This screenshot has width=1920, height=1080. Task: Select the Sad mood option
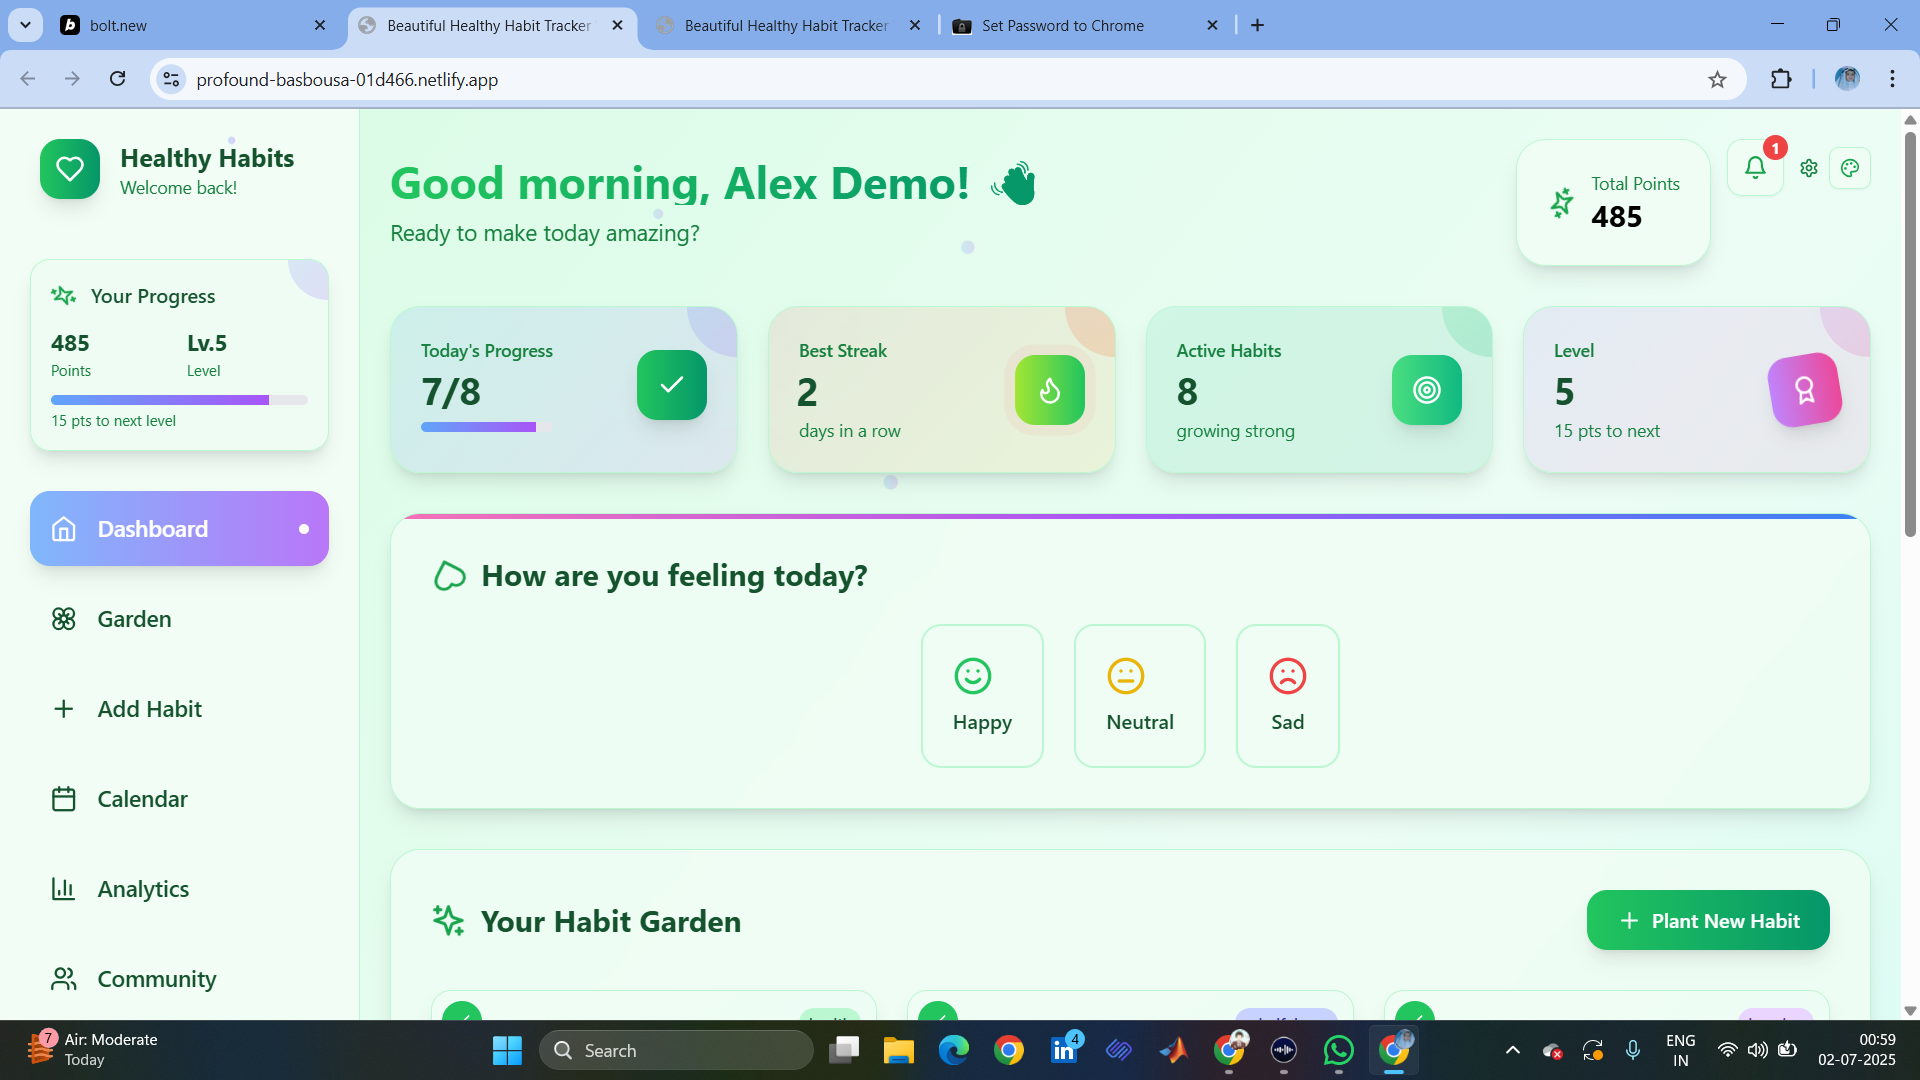click(1287, 696)
